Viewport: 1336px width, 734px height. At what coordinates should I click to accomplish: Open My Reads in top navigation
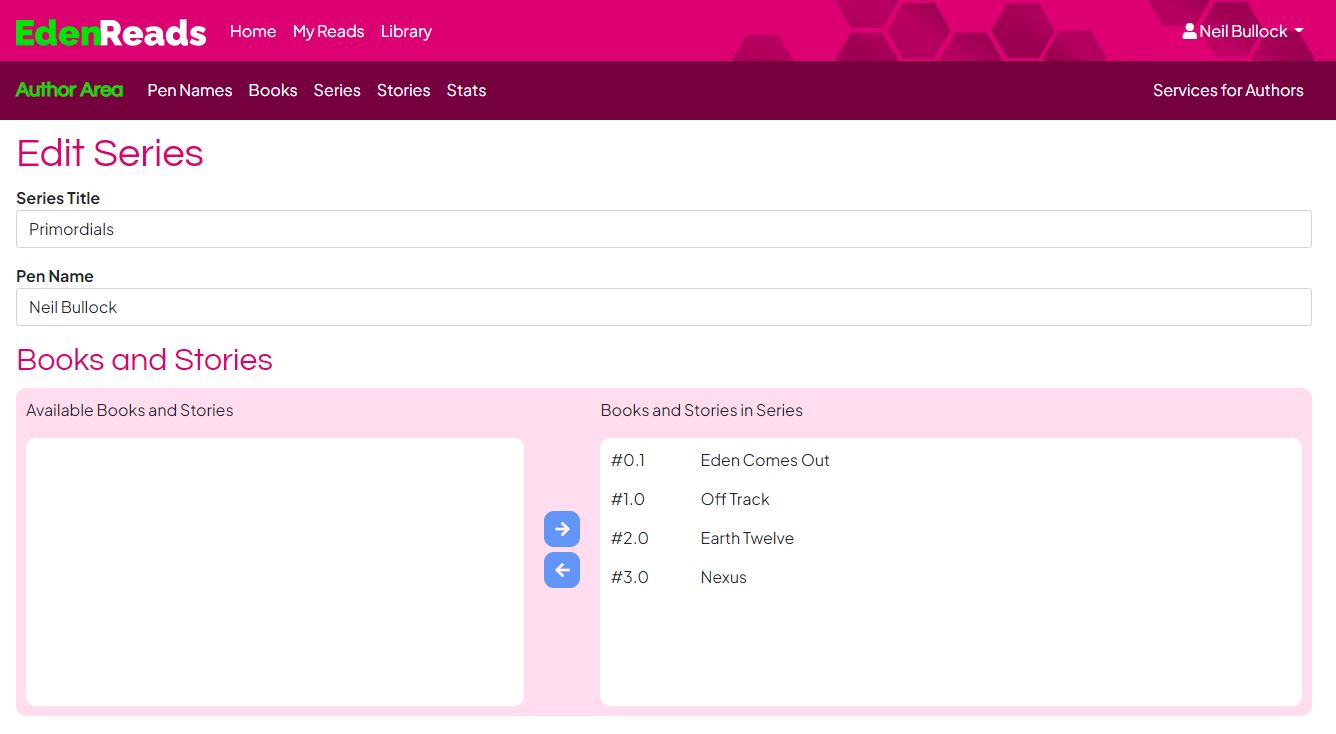click(x=328, y=31)
